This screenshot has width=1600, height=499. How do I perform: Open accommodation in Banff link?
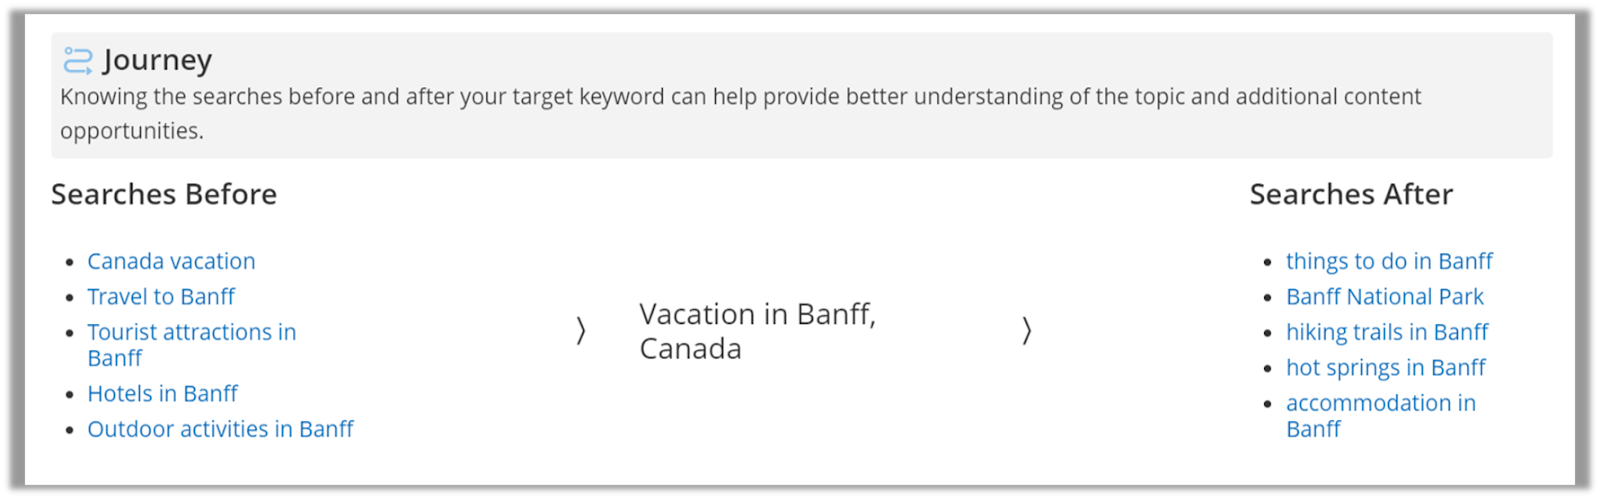coord(1380,404)
